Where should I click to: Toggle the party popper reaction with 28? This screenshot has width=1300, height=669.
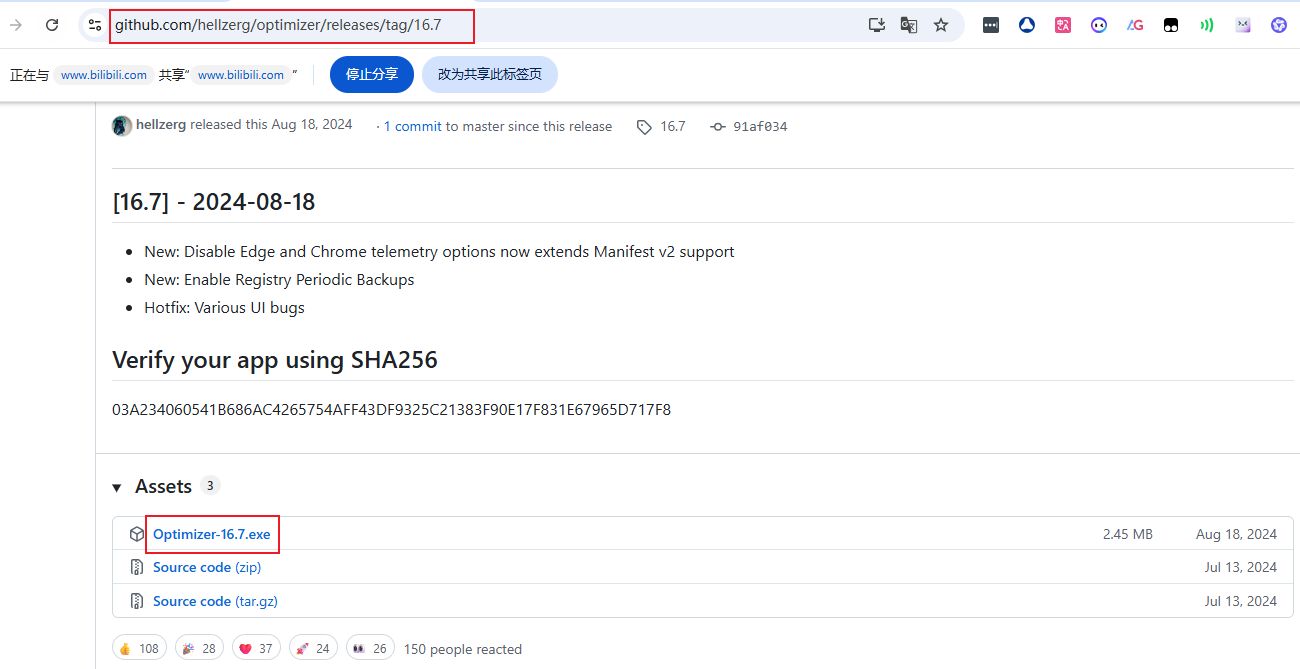(197, 648)
